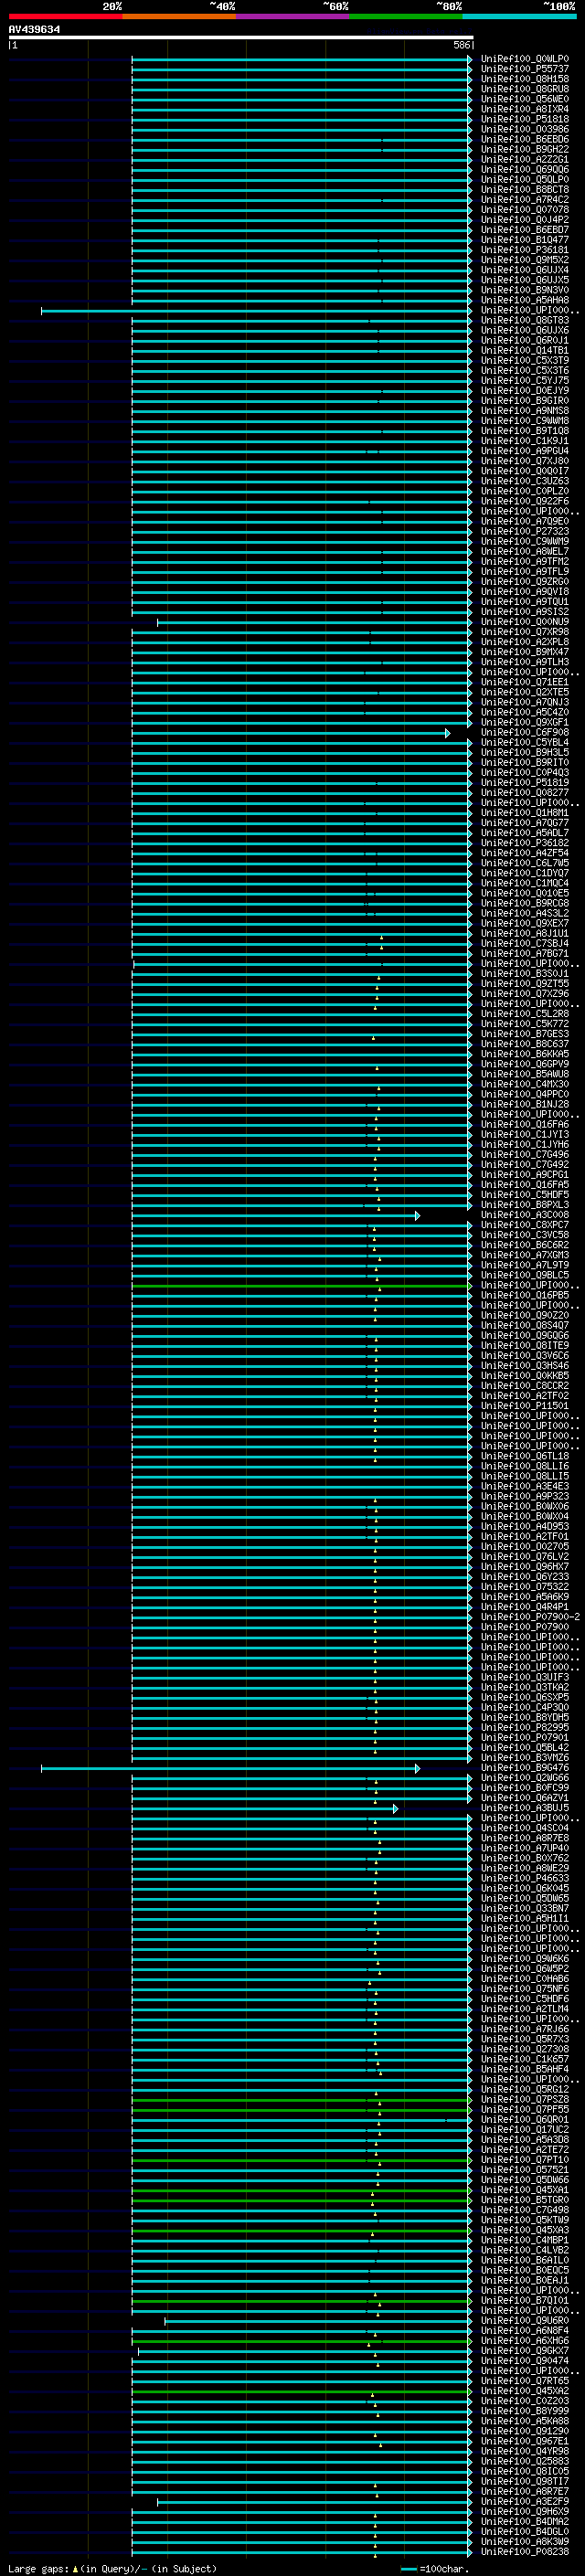Click UniRef100_C5YJ75 hit

[524, 380]
